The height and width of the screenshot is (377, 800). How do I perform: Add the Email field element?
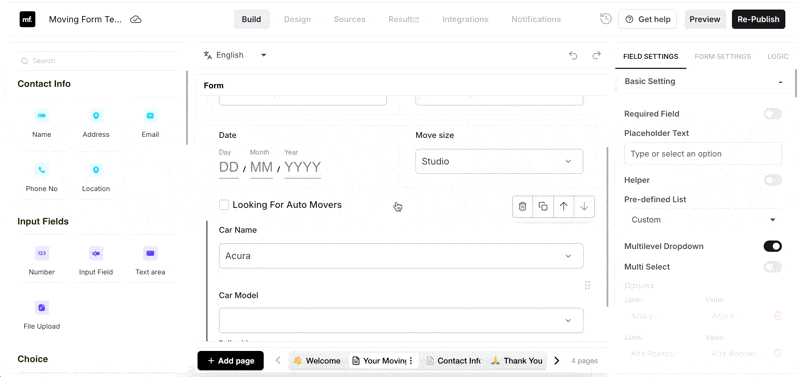point(150,123)
